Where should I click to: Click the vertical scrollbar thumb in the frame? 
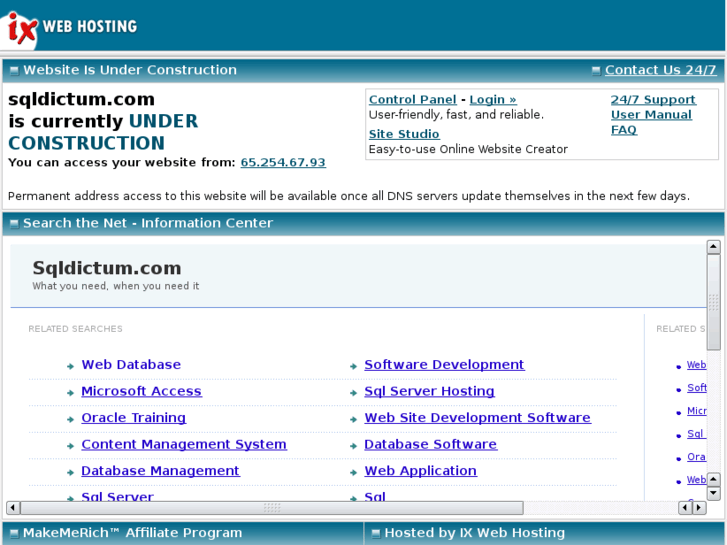tap(714, 301)
